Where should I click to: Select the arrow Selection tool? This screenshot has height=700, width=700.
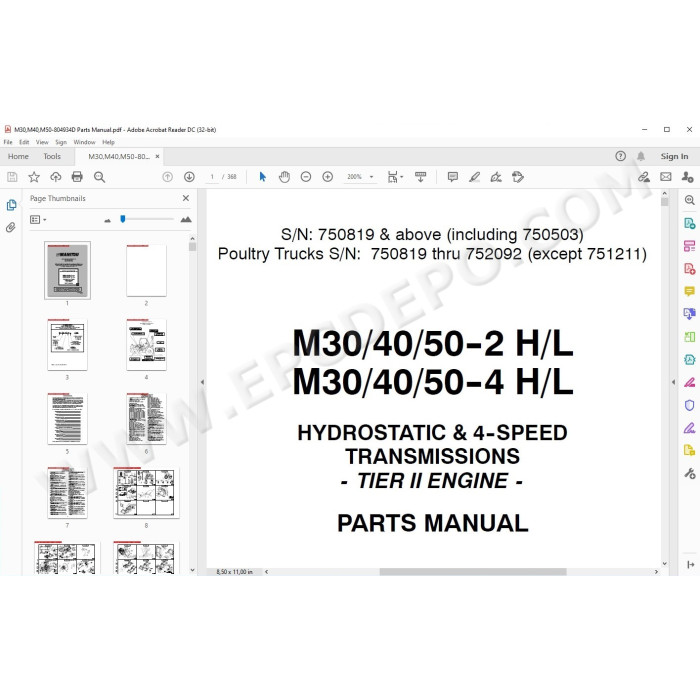point(262,177)
